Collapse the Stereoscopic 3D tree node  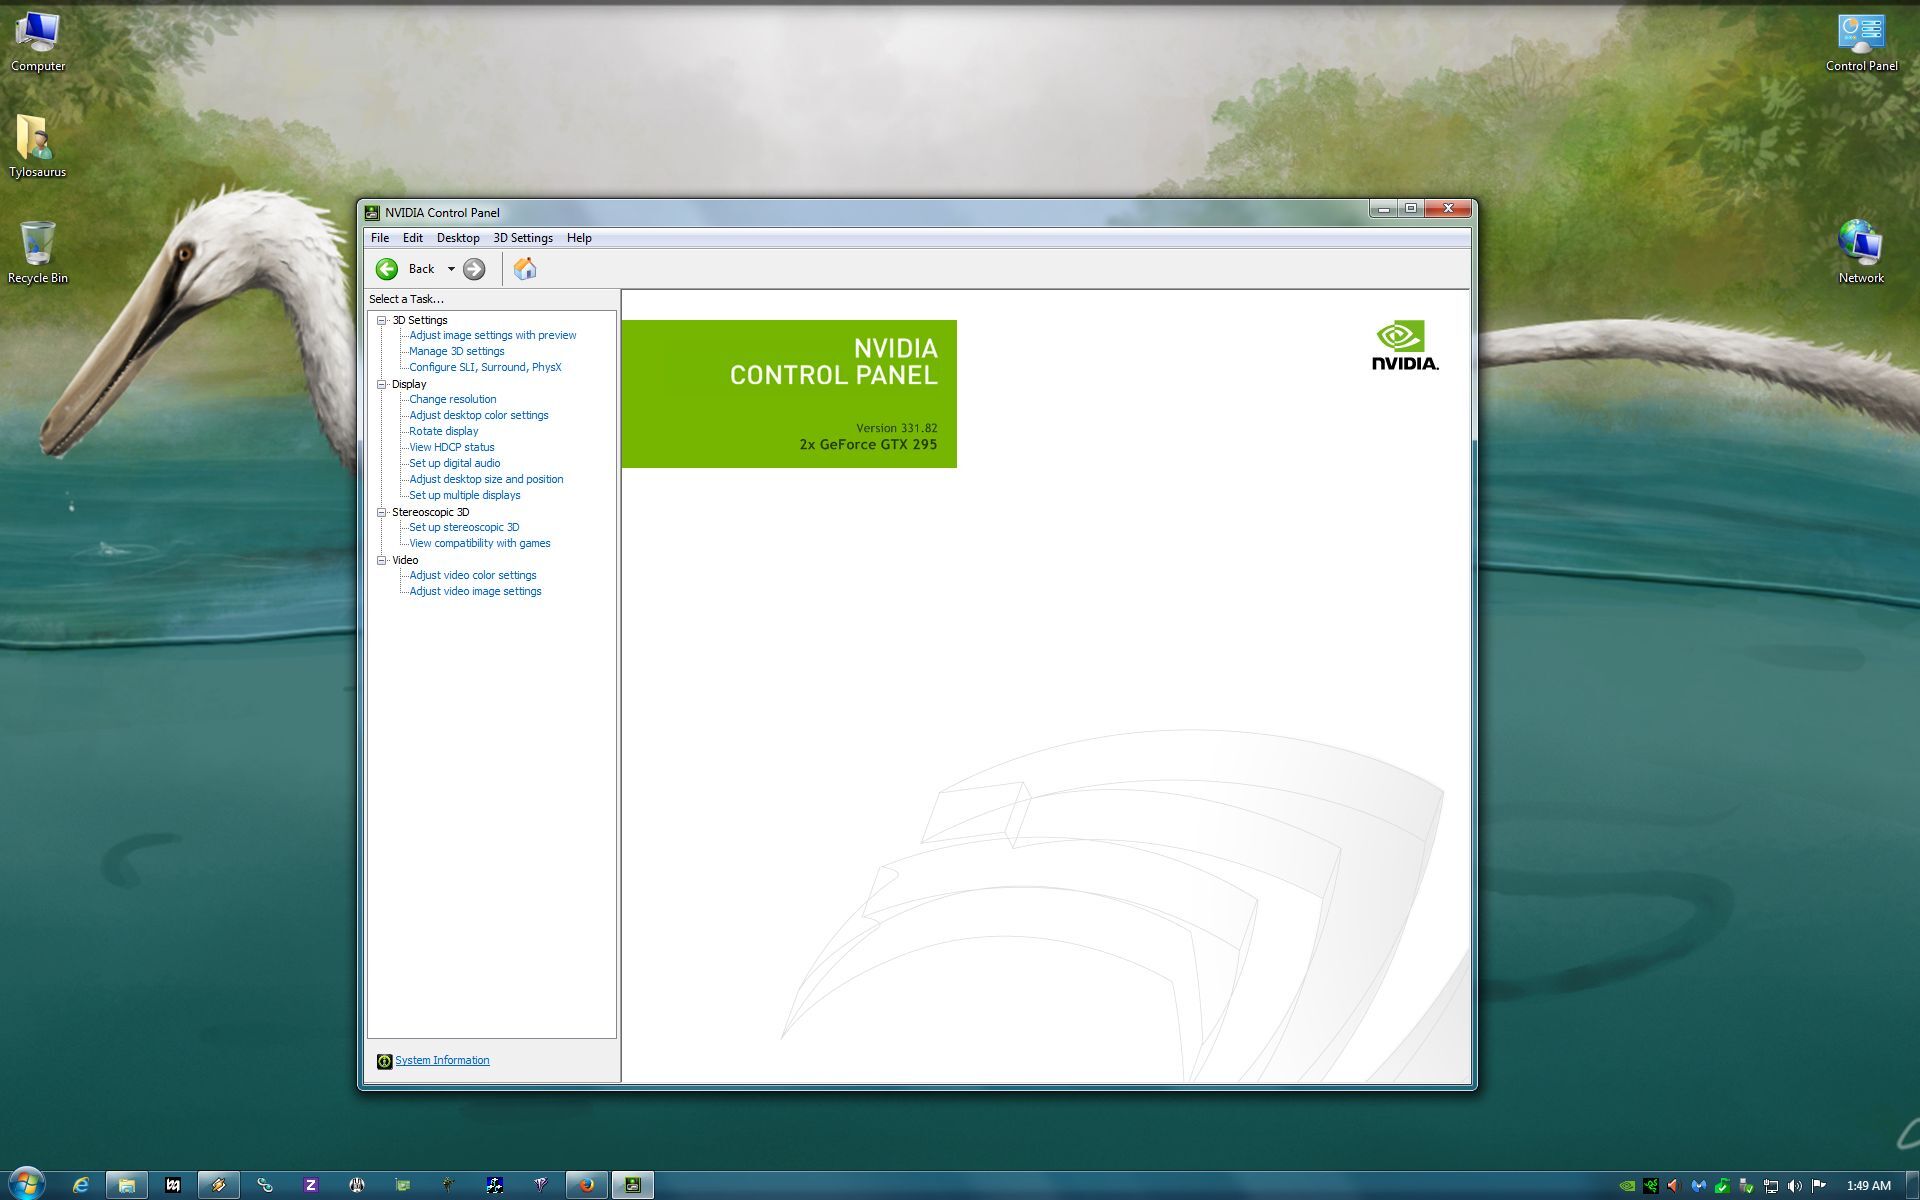point(381,512)
